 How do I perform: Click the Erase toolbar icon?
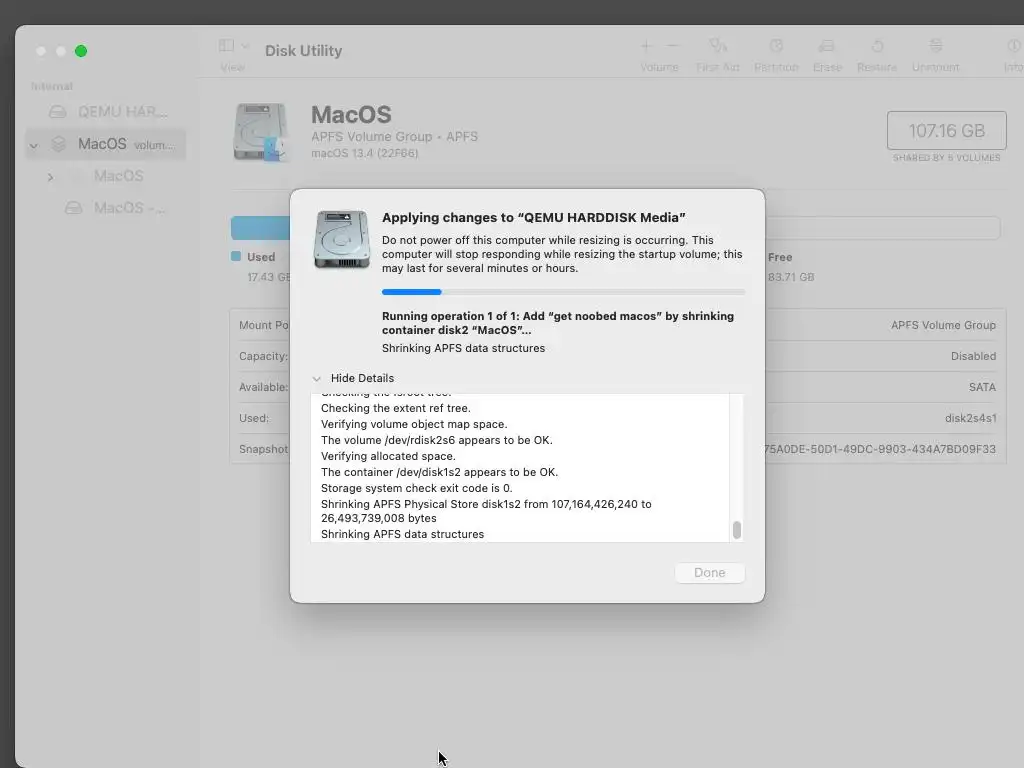[x=827, y=45]
